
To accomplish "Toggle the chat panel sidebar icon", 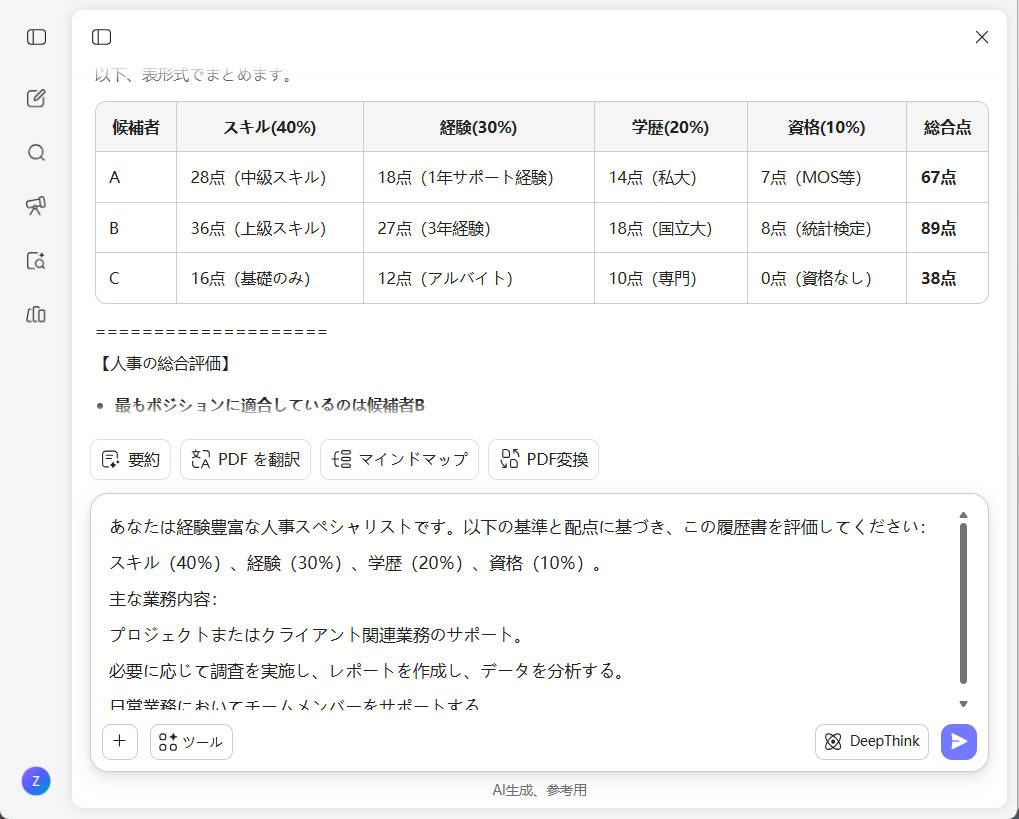I will 101,37.
